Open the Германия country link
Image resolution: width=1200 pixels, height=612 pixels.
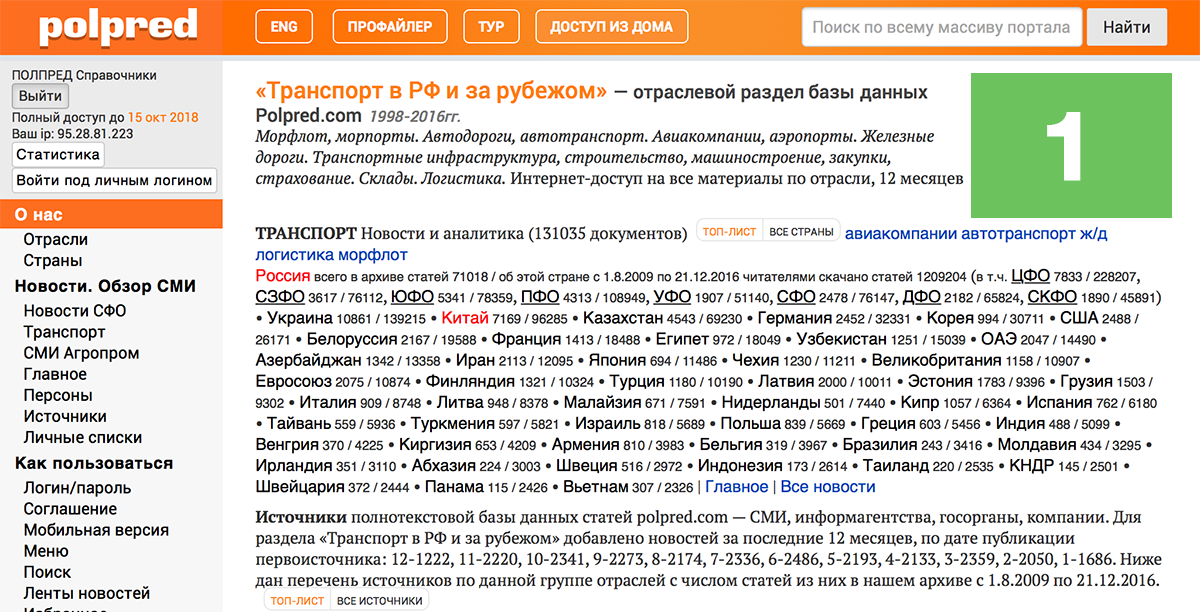point(794,318)
